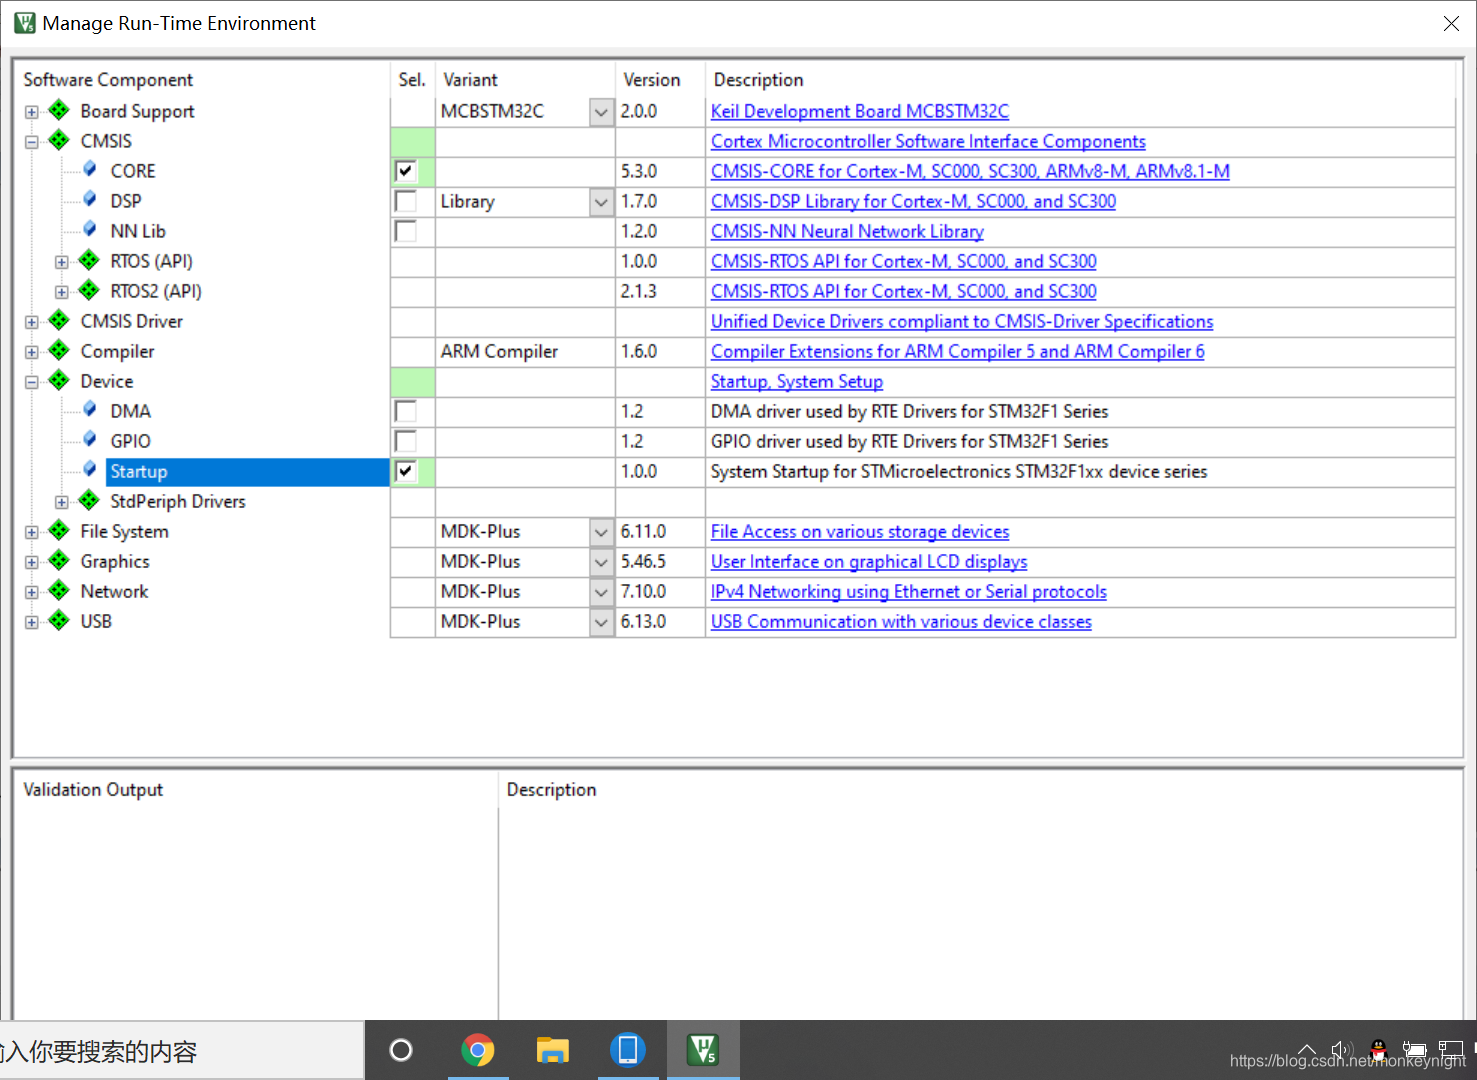Viewport: 1477px width, 1080px height.
Task: Click the green diamond icon beside Device
Action: pyautogui.click(x=59, y=380)
